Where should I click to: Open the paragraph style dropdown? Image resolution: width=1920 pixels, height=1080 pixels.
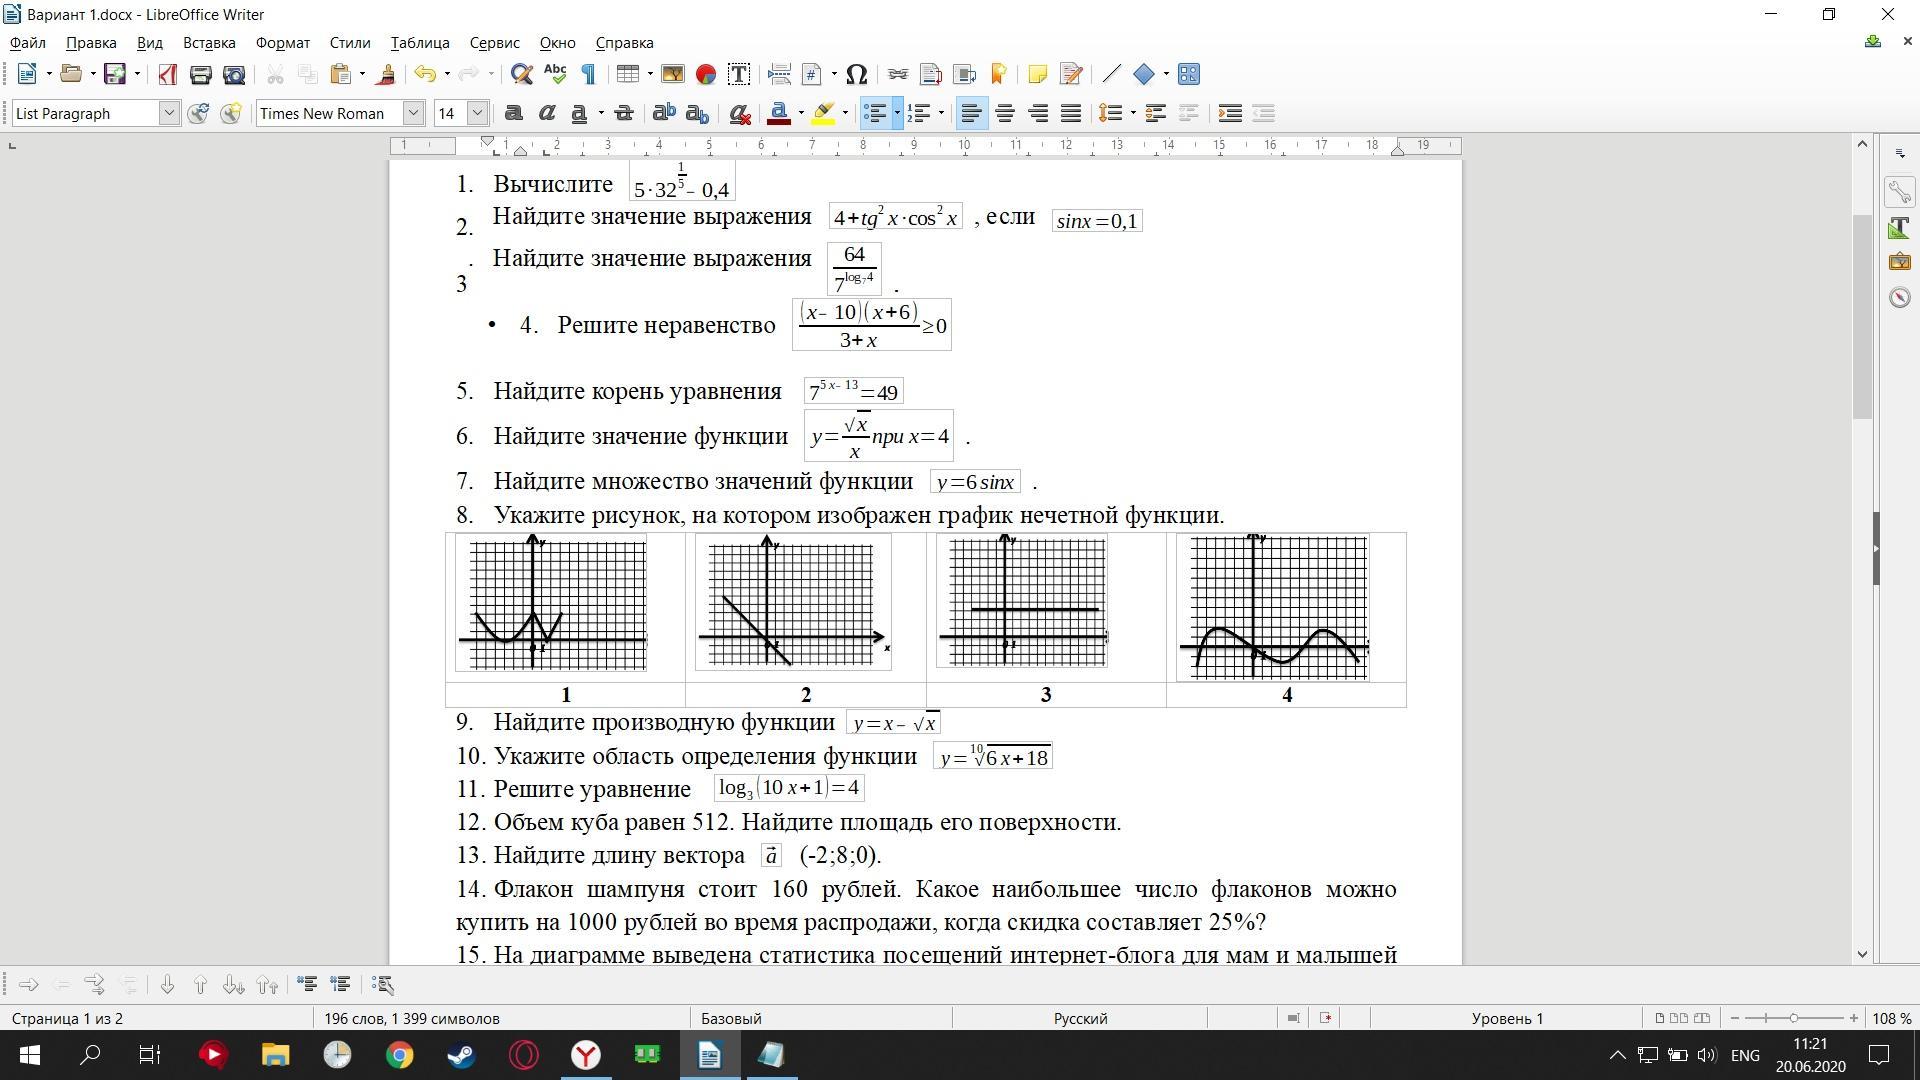tap(169, 113)
